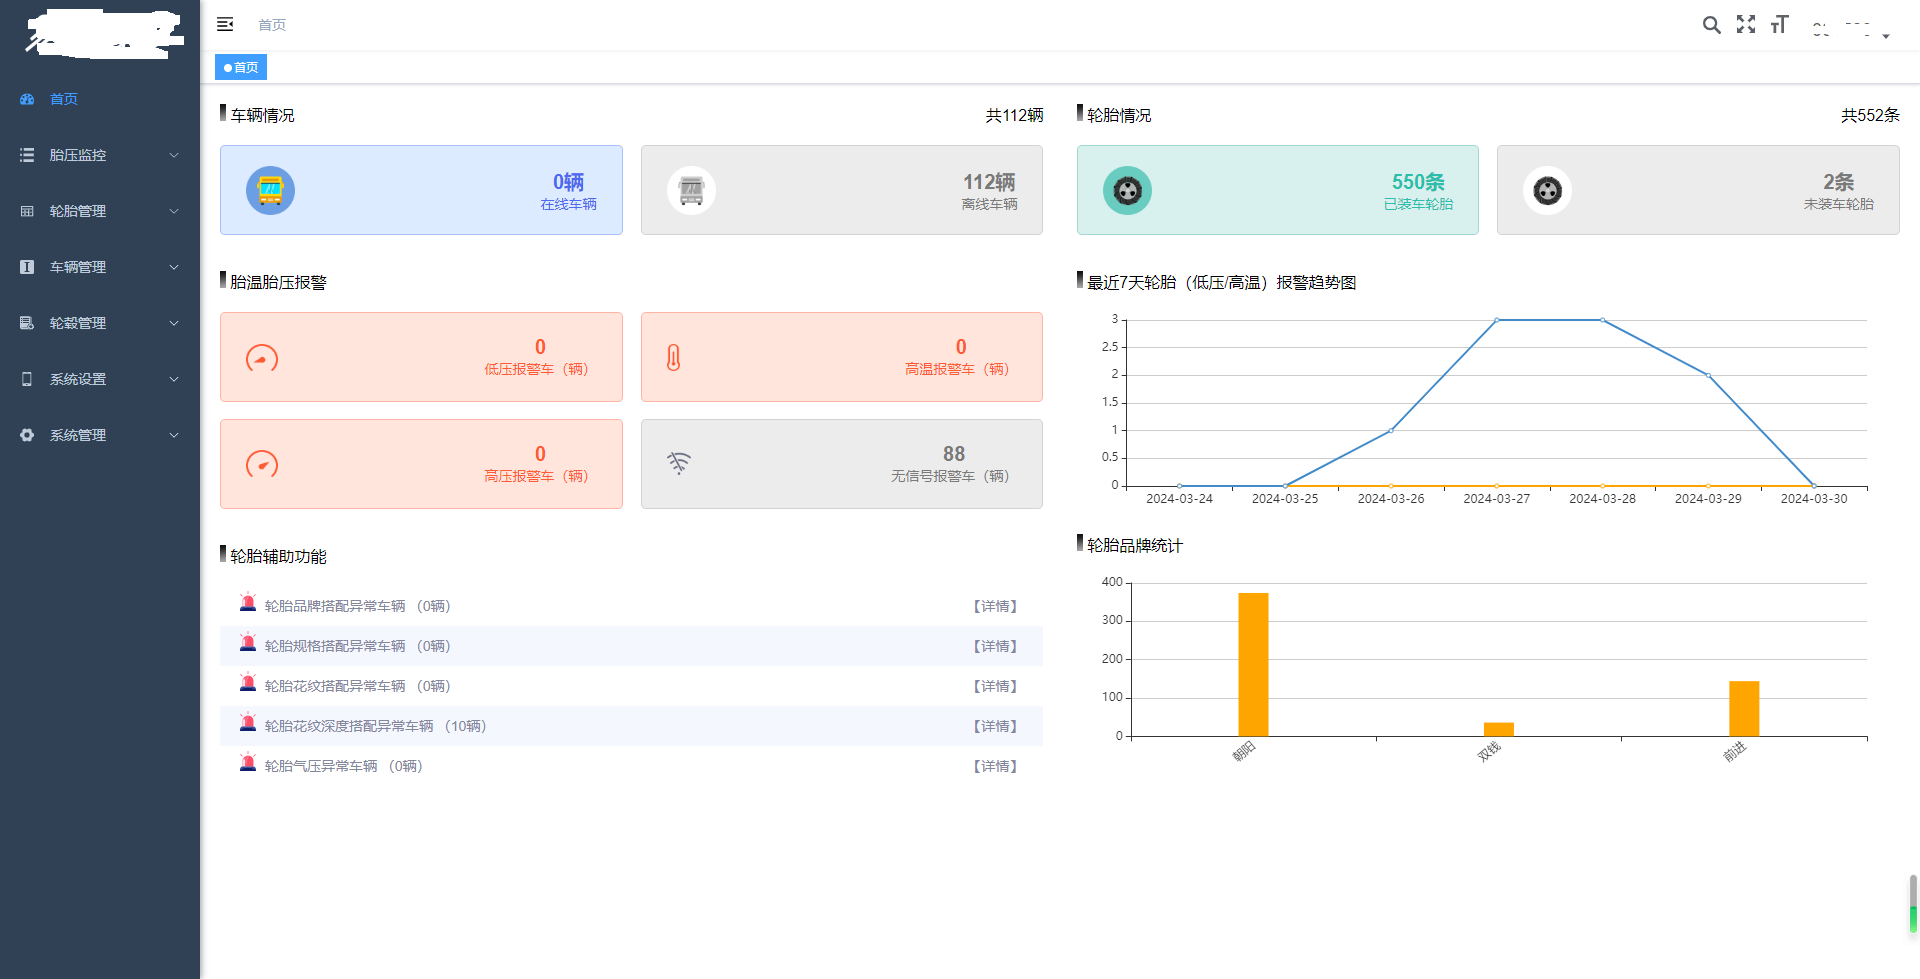Screen dimensions: 1920x979
Task: Switch to the 首页 tab
Action: pyautogui.click(x=241, y=67)
